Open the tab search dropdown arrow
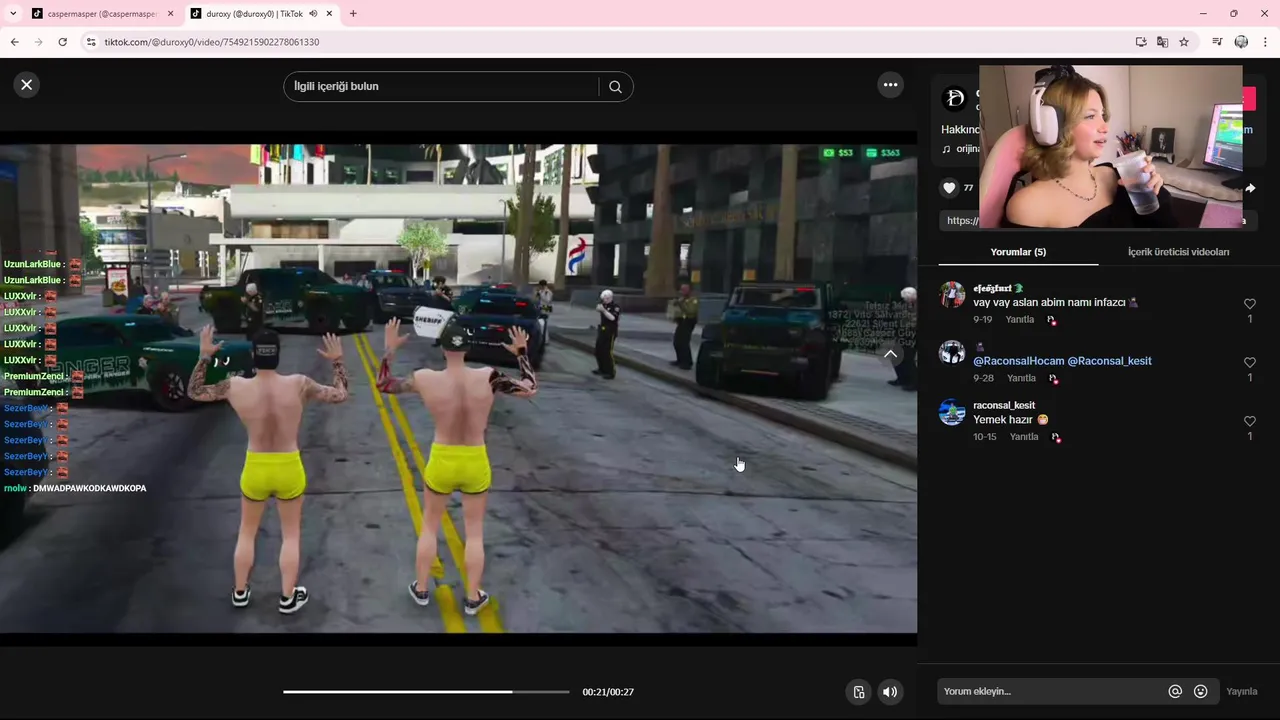This screenshot has height=720, width=1280. click(x=13, y=14)
